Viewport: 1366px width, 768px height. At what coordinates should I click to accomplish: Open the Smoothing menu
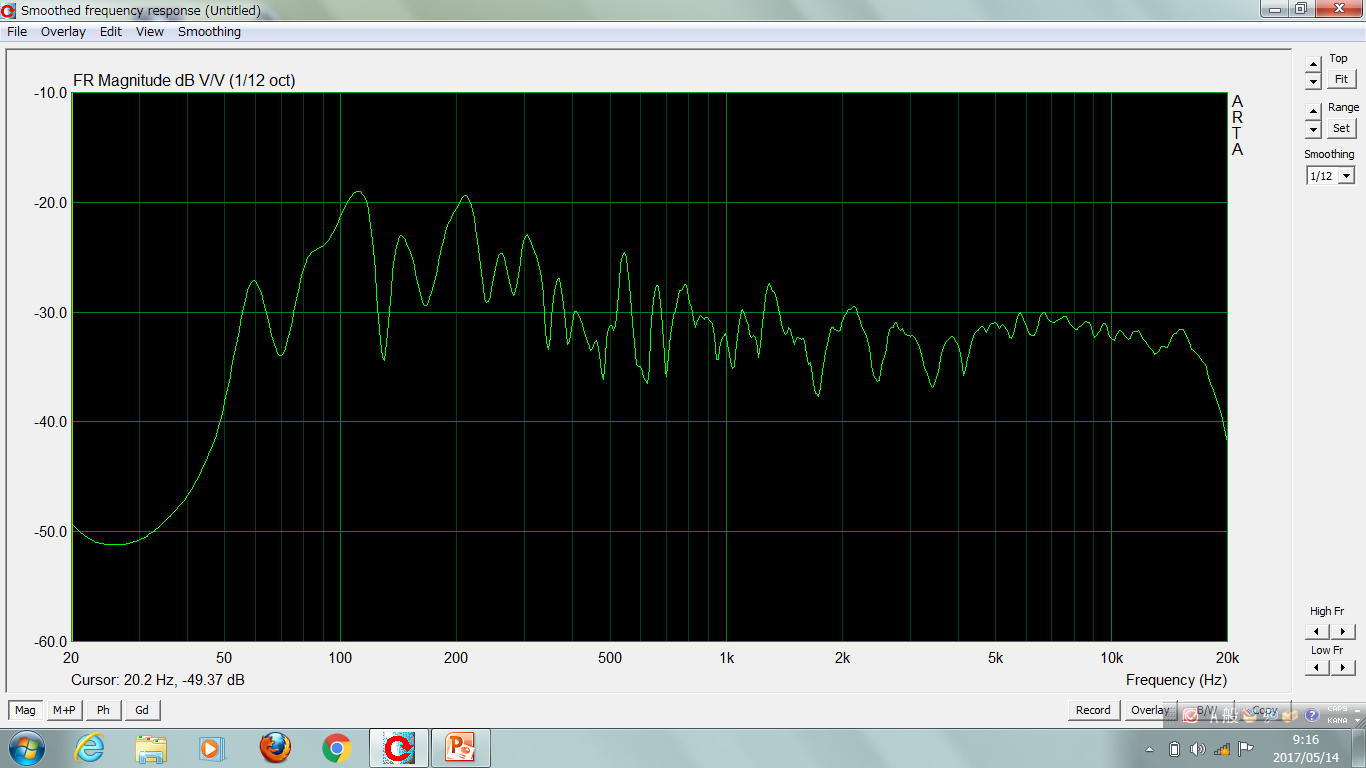(x=209, y=32)
